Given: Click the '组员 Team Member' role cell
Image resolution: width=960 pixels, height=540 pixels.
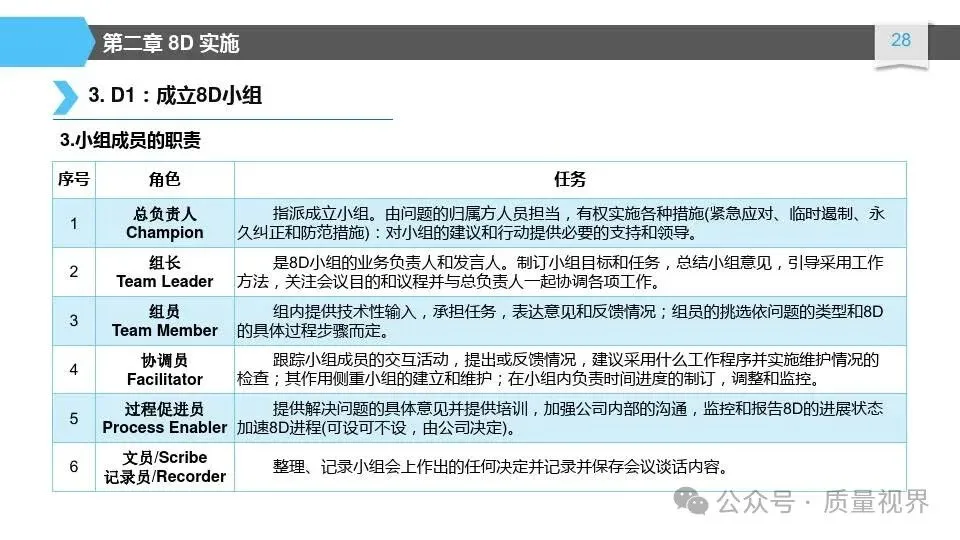Looking at the screenshot, I should (x=165, y=321).
